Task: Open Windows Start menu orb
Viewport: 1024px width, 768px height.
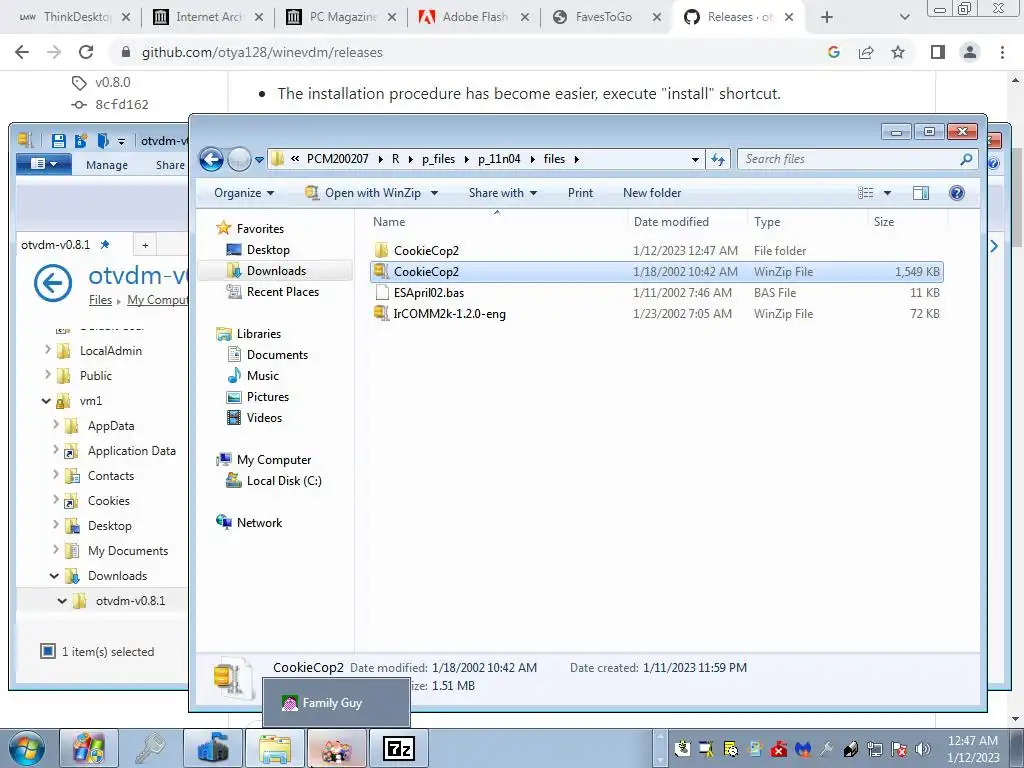Action: [27, 748]
